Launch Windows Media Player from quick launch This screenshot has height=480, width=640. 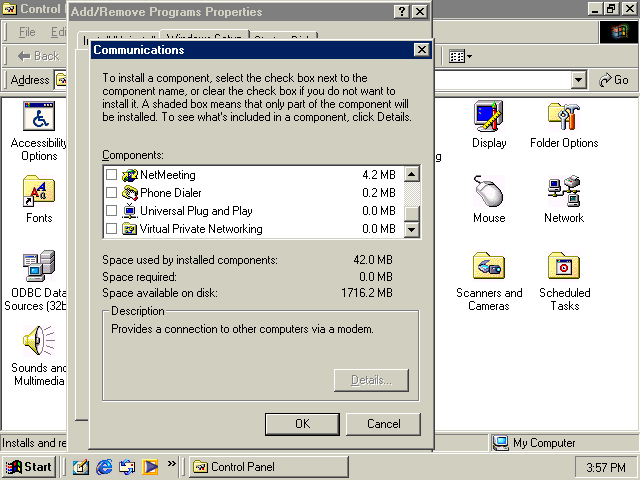pos(150,467)
